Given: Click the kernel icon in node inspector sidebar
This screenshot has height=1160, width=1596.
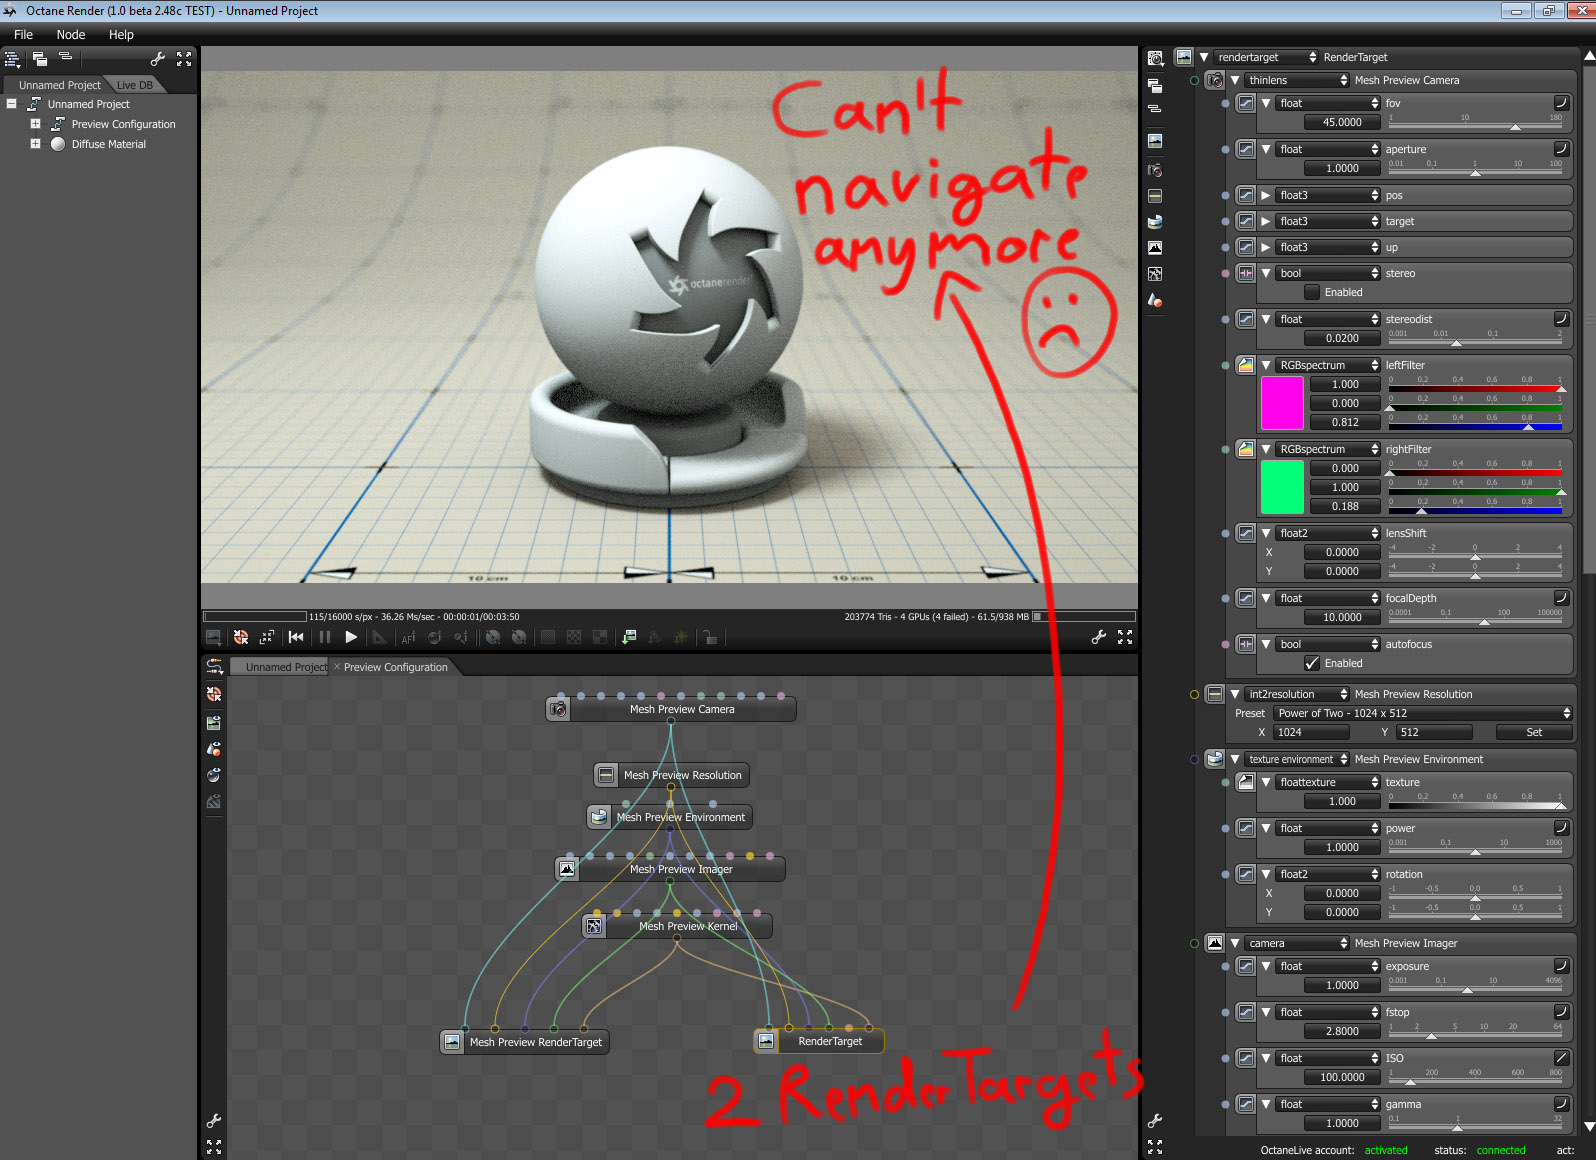Looking at the screenshot, I should click(1155, 274).
